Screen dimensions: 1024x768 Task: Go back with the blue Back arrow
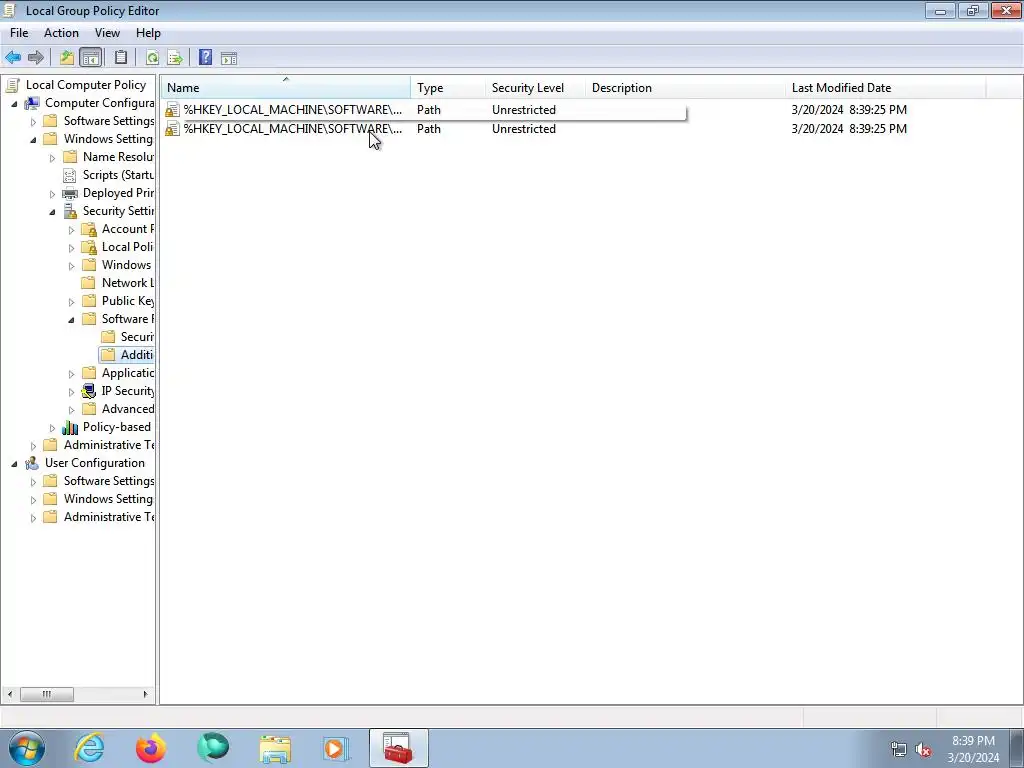[x=13, y=58]
